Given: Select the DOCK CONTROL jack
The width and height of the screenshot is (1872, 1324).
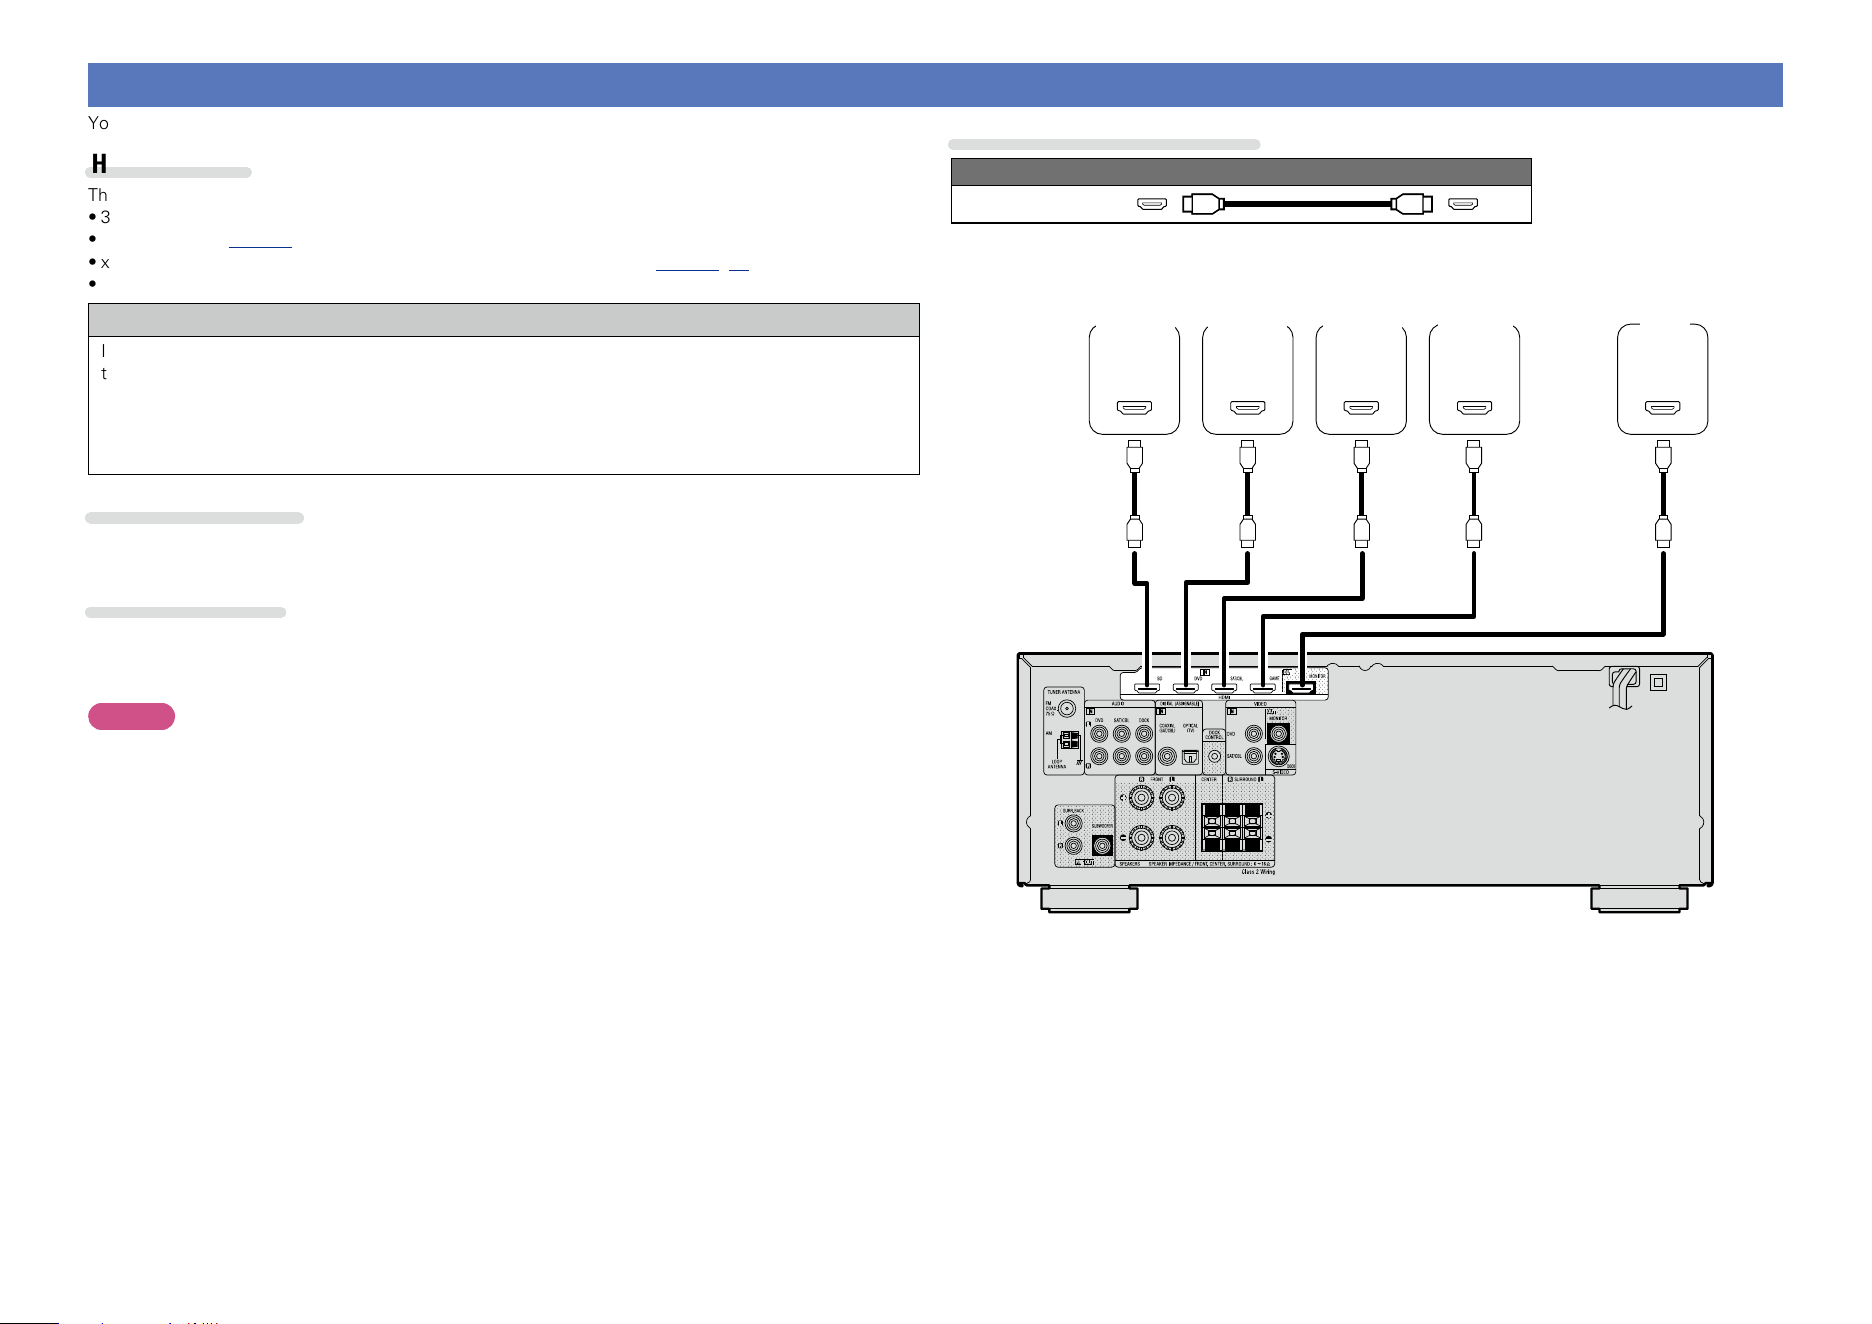Looking at the screenshot, I should pos(1214,756).
